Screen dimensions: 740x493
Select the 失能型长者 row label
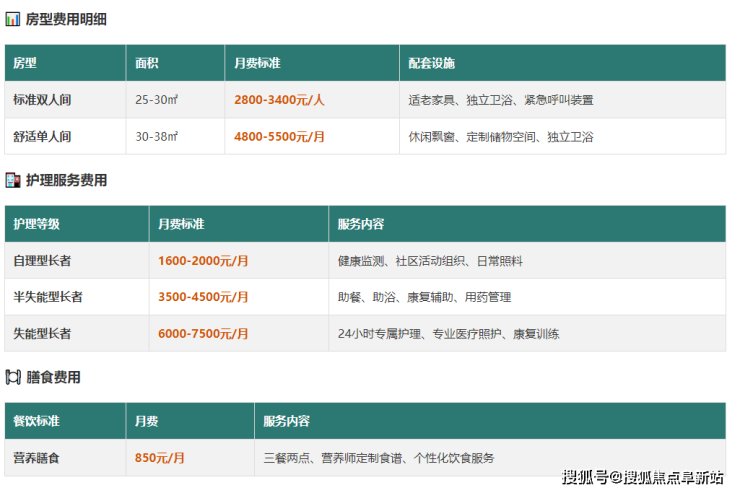point(42,334)
